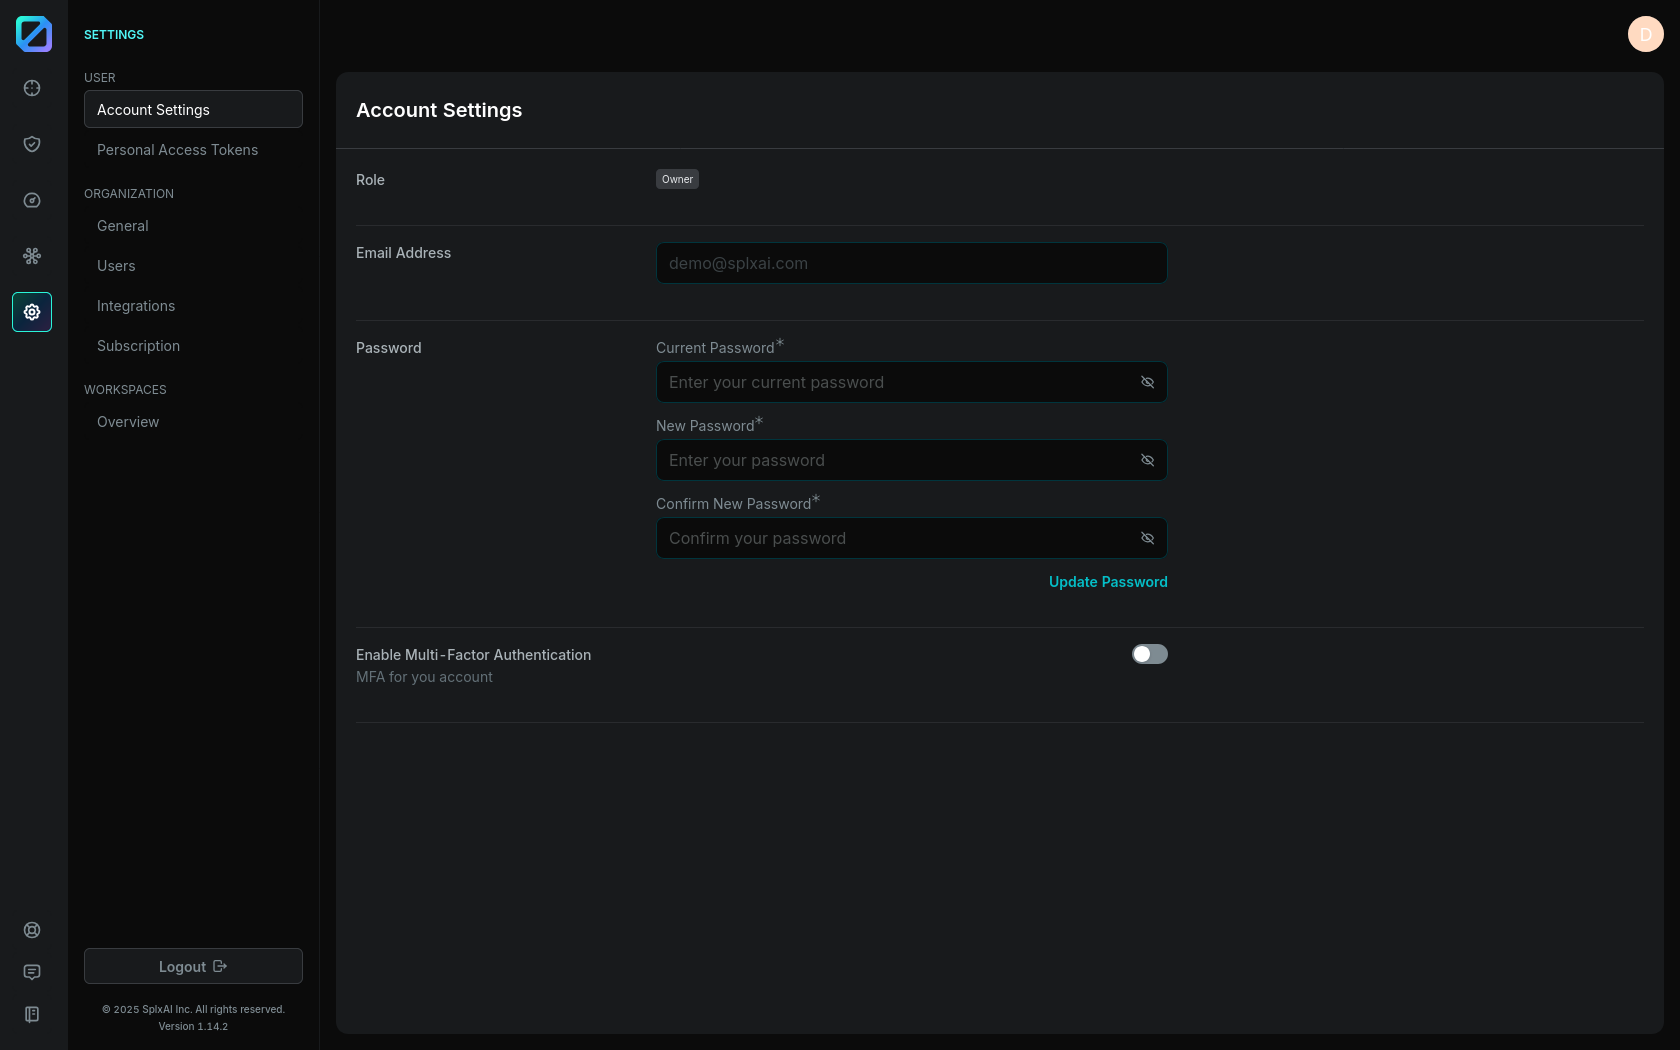
Task: Enable the Multi-Factor Authentication toggle
Action: pyautogui.click(x=1149, y=654)
